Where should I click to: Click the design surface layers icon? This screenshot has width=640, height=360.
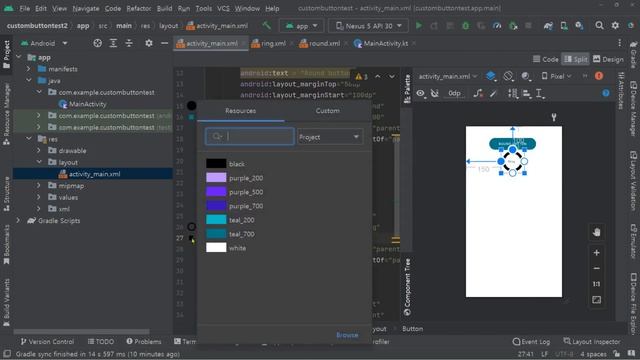(491, 76)
